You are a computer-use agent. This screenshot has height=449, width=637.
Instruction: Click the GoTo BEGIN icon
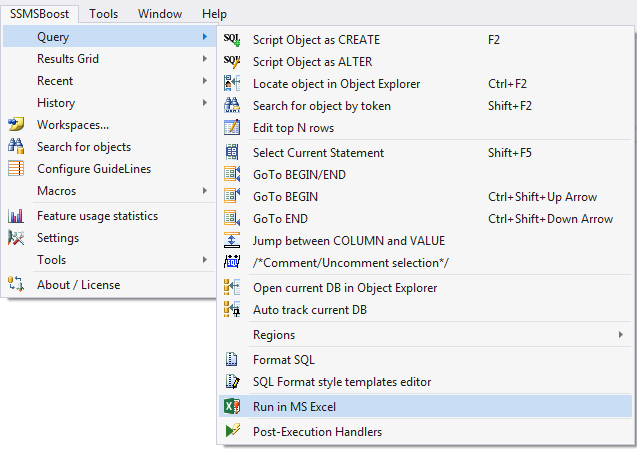click(x=232, y=197)
